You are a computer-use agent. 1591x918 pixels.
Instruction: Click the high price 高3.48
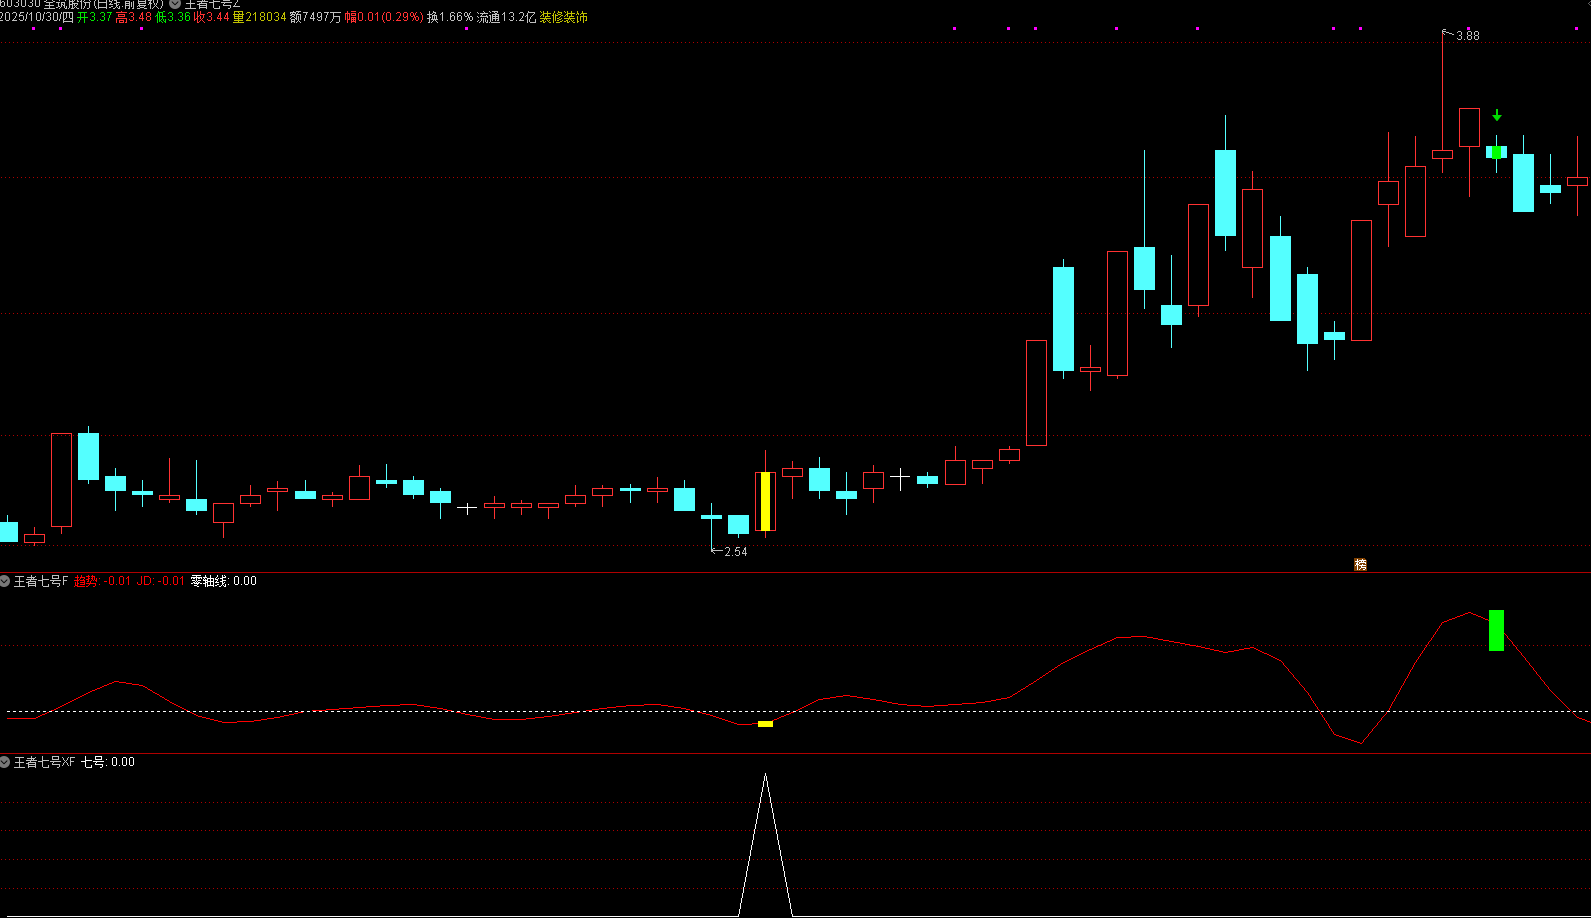point(133,17)
